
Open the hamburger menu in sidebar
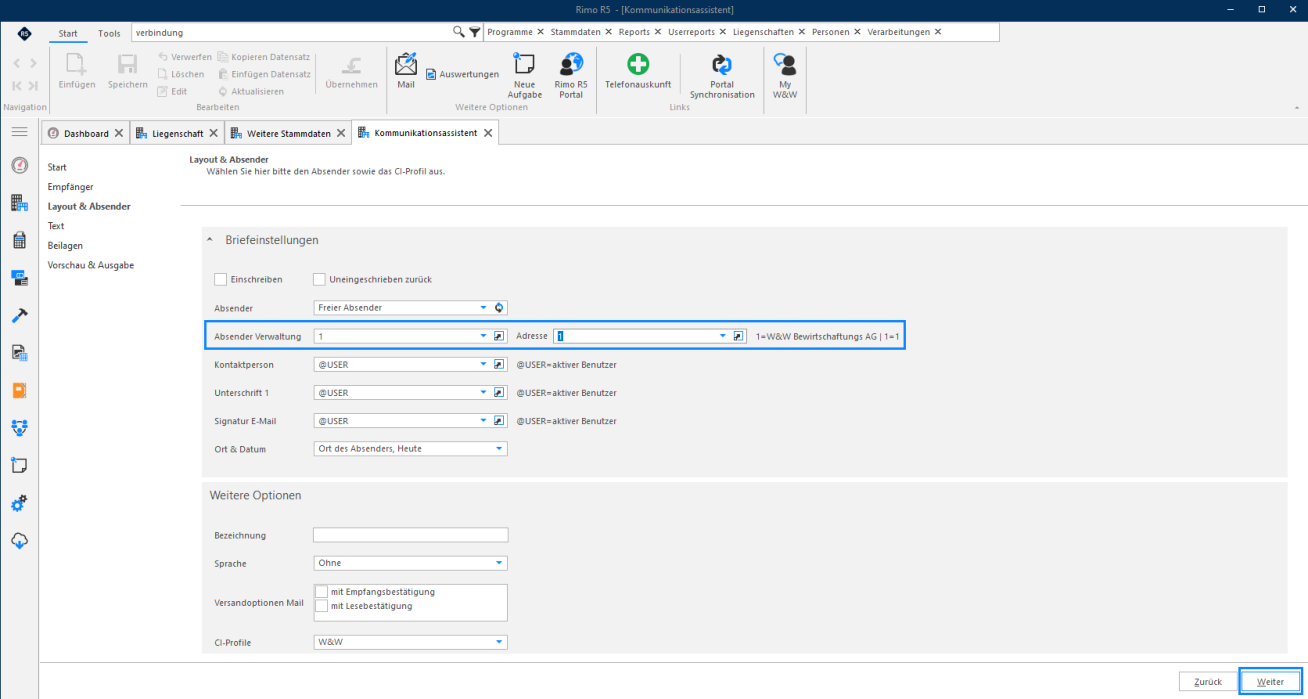pyautogui.click(x=19, y=132)
